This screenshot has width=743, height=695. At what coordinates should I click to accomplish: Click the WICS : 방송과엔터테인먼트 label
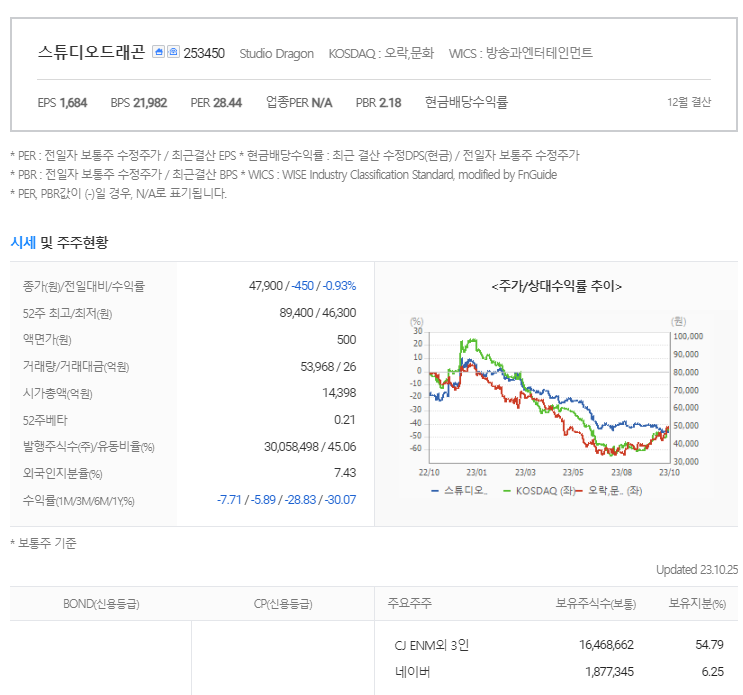[520, 53]
